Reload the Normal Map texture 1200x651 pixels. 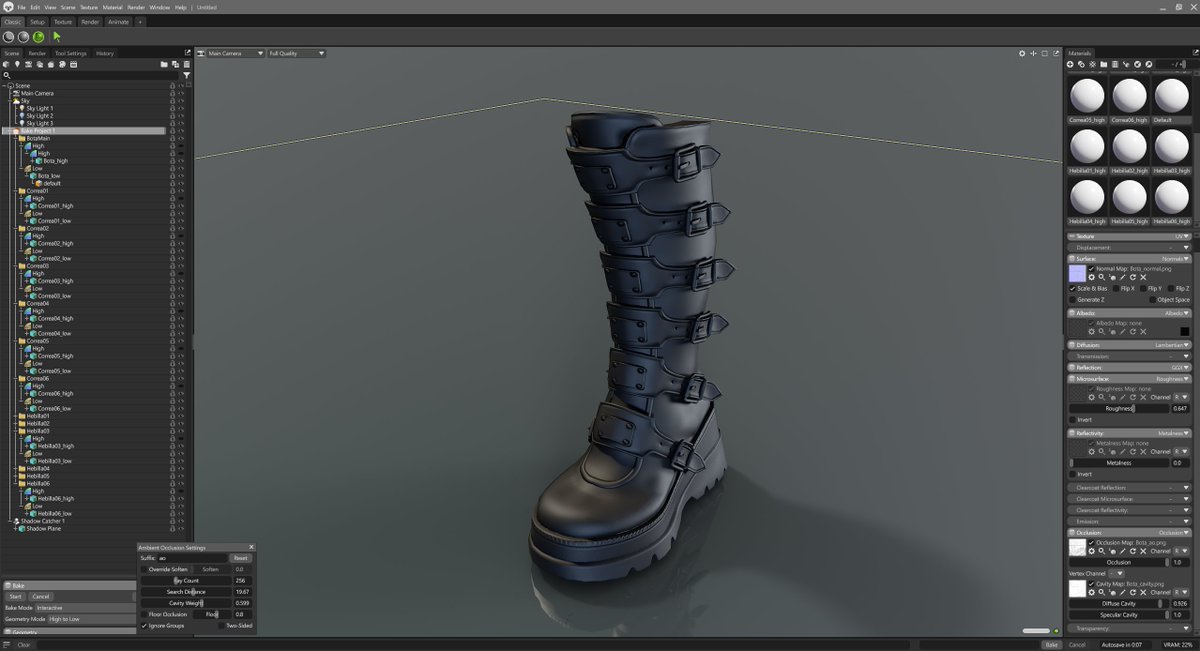click(x=1132, y=277)
